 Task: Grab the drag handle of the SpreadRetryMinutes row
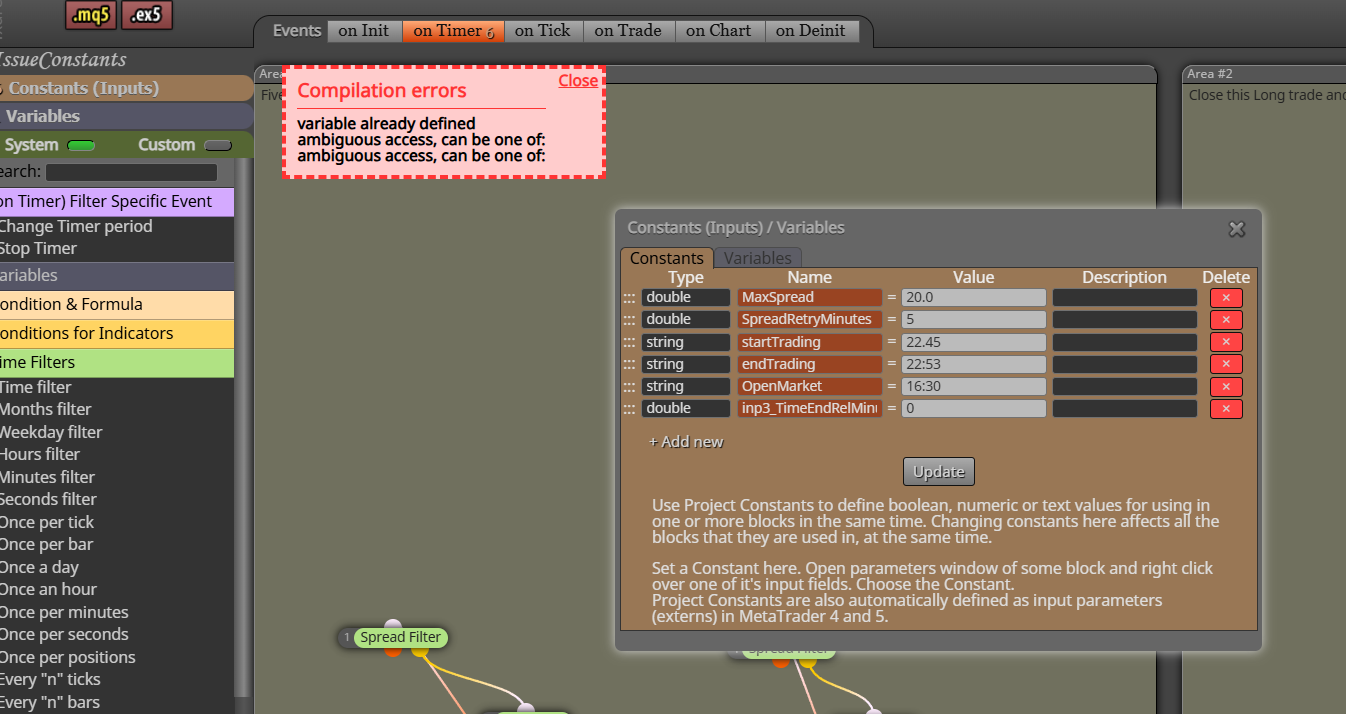click(629, 320)
